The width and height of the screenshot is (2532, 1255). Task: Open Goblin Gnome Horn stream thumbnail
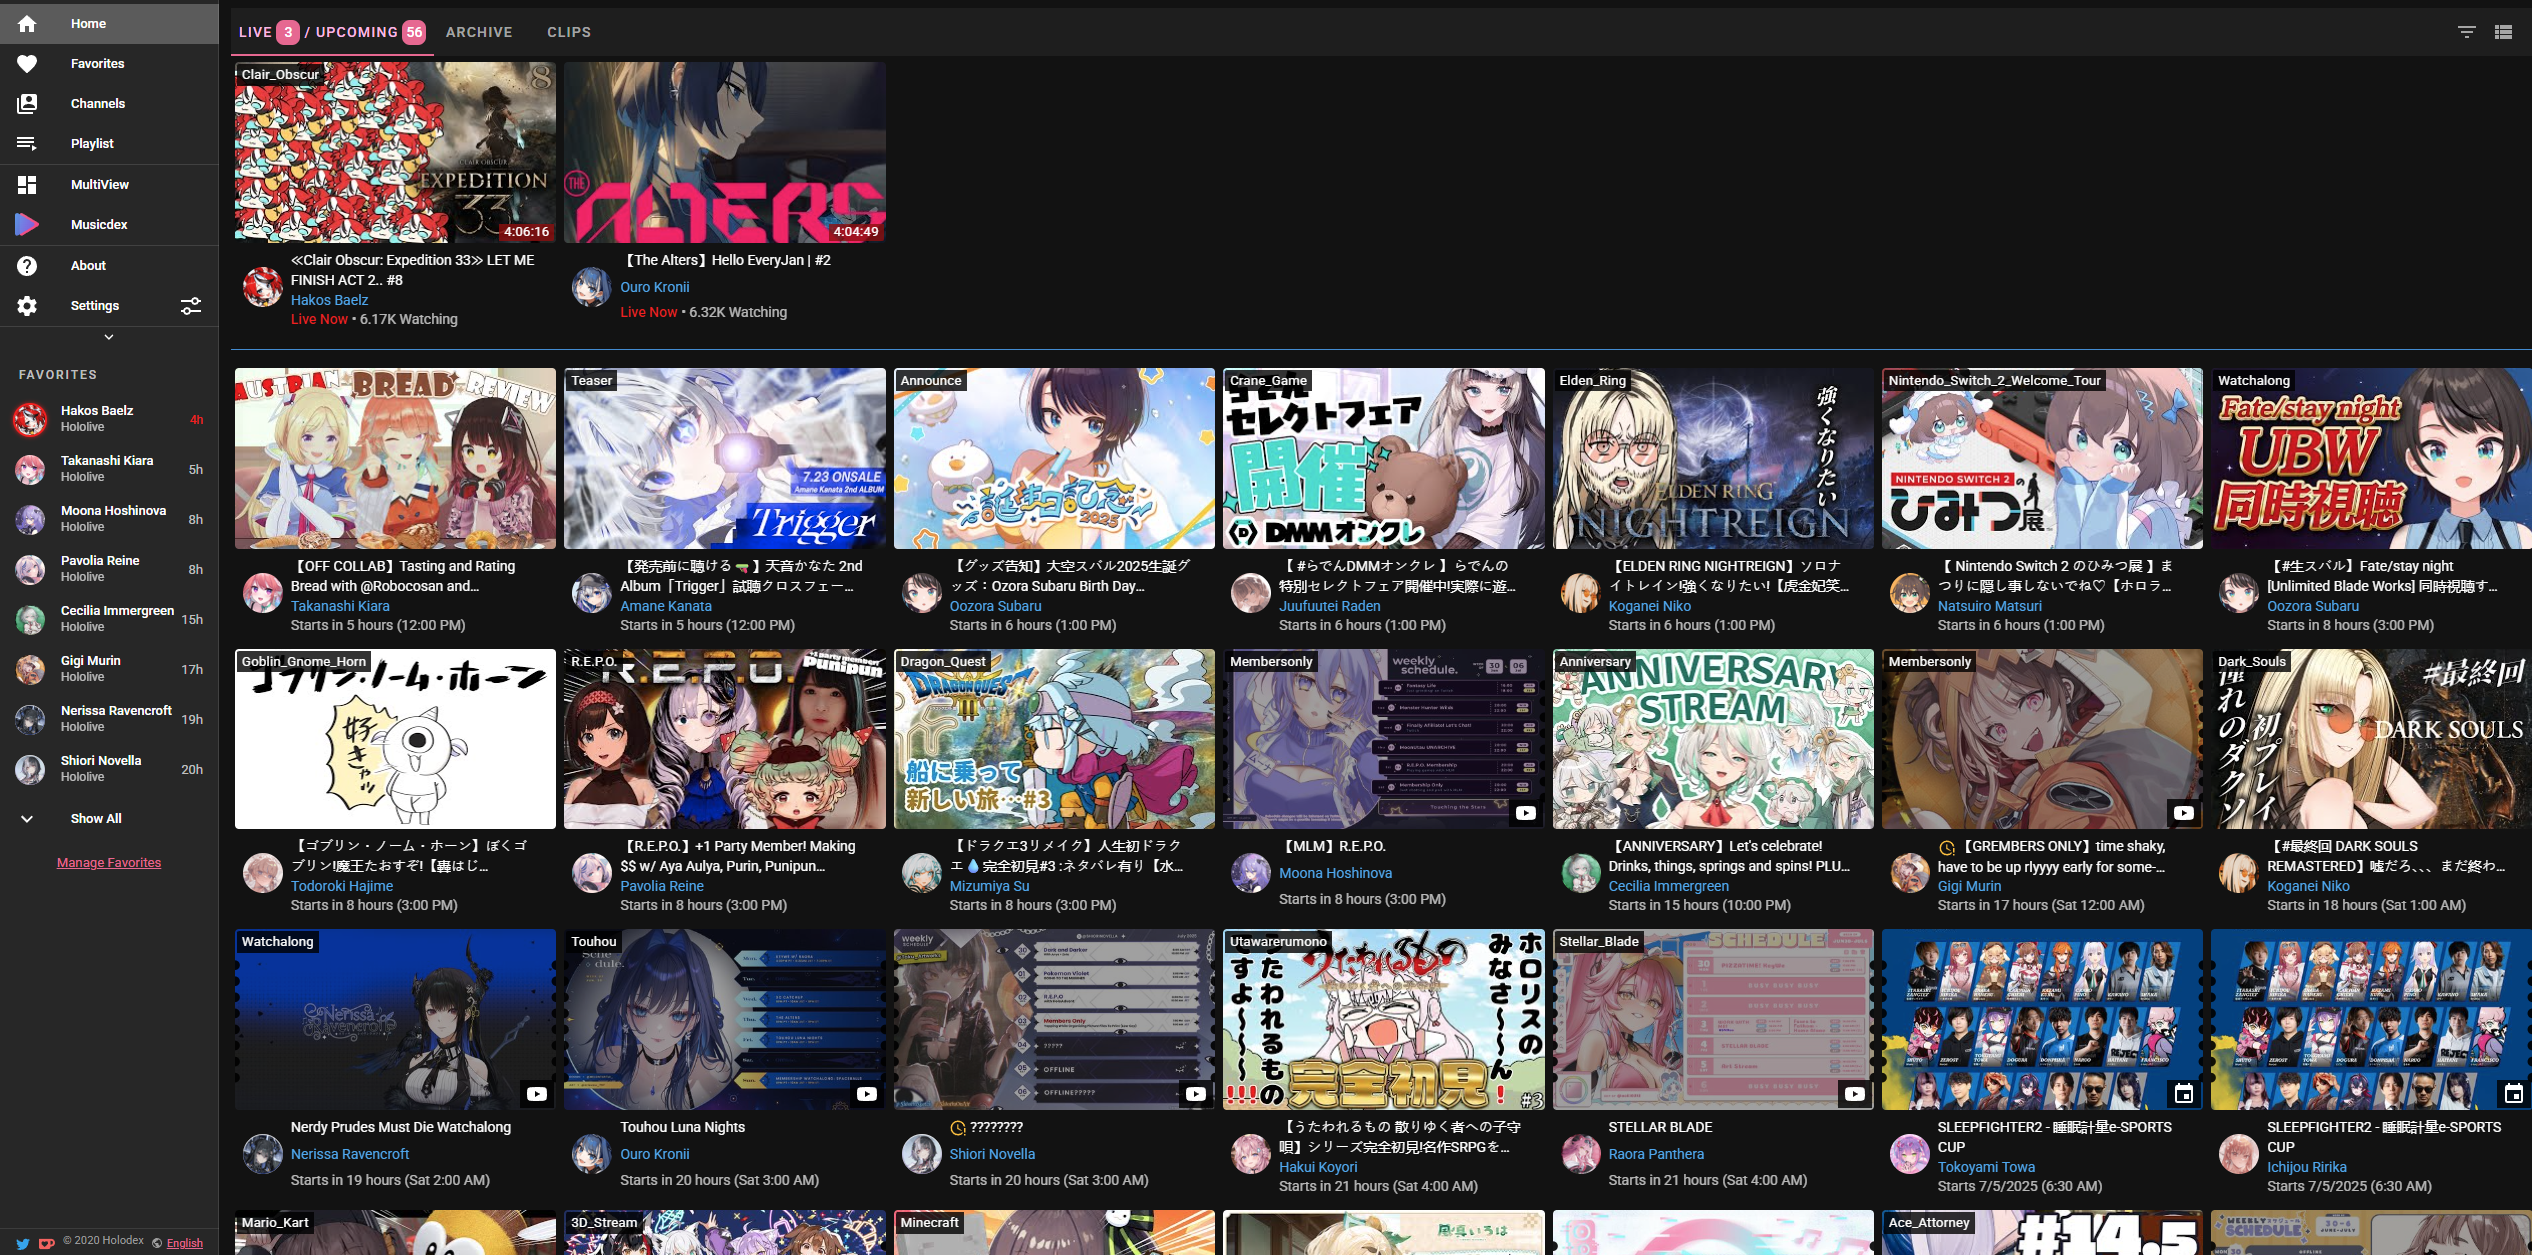coord(395,739)
